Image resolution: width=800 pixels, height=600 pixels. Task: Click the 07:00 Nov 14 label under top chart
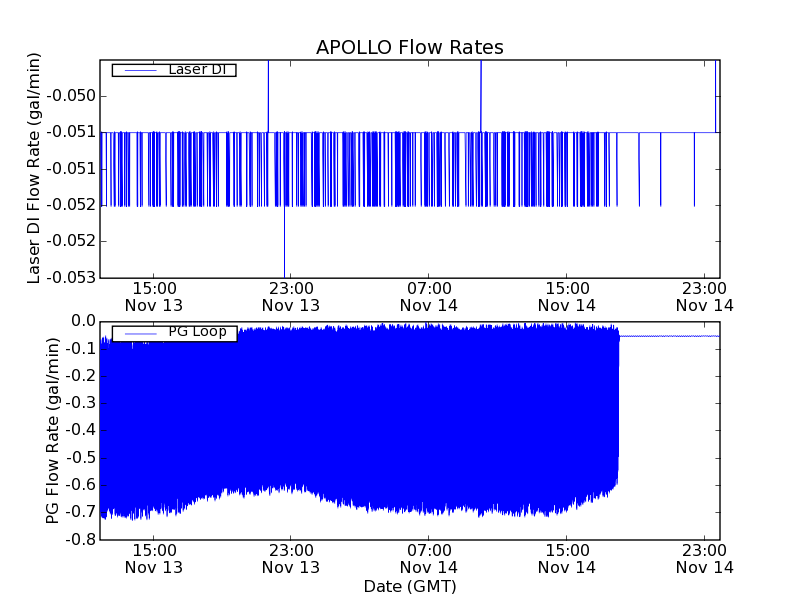click(x=429, y=297)
